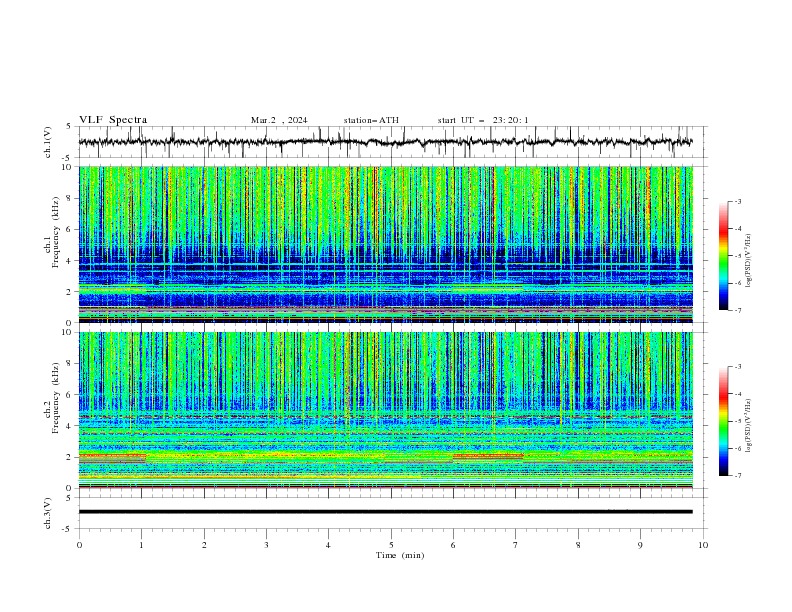This screenshot has height=612, width=792.
Task: Click time-axis tick label "5" at the bottom
Action: tap(391, 545)
